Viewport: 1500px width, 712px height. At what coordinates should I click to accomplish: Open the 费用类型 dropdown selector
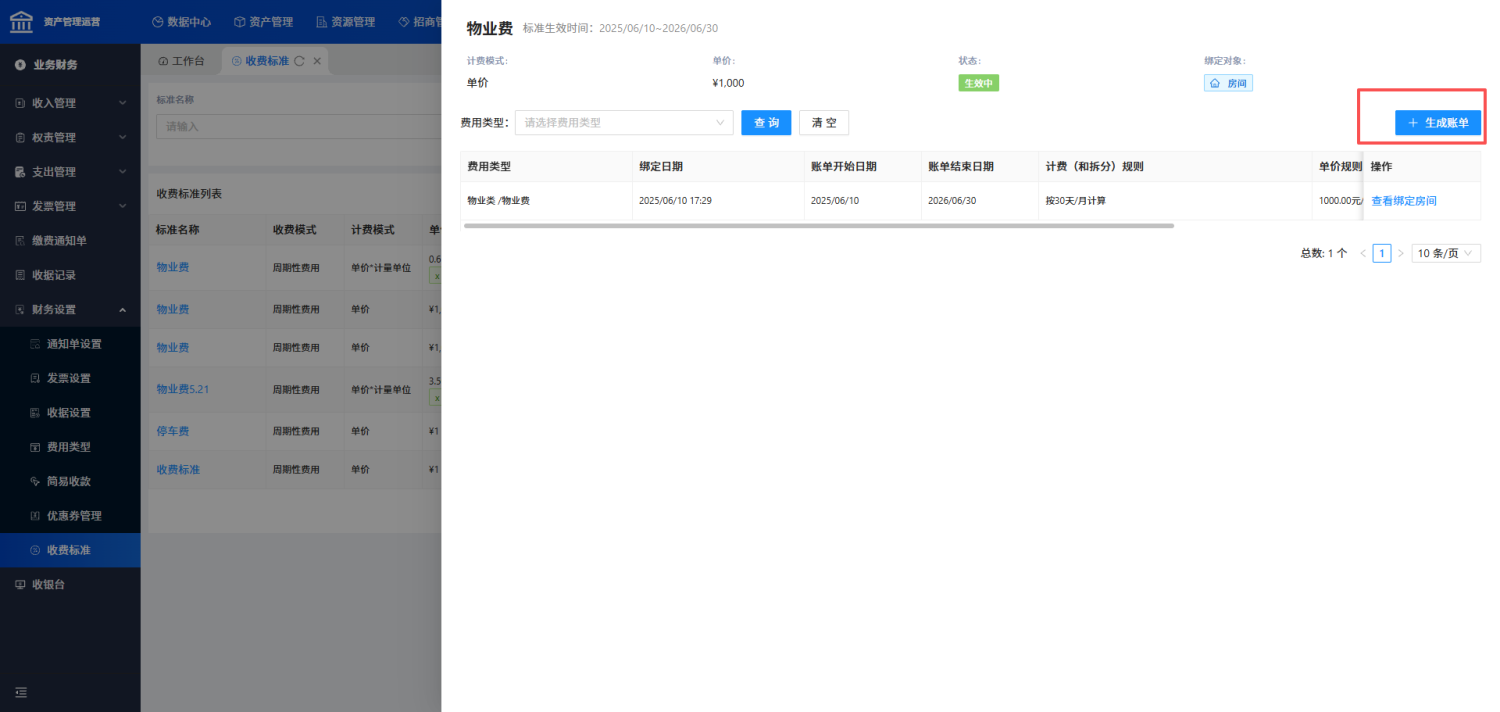[x=624, y=123]
